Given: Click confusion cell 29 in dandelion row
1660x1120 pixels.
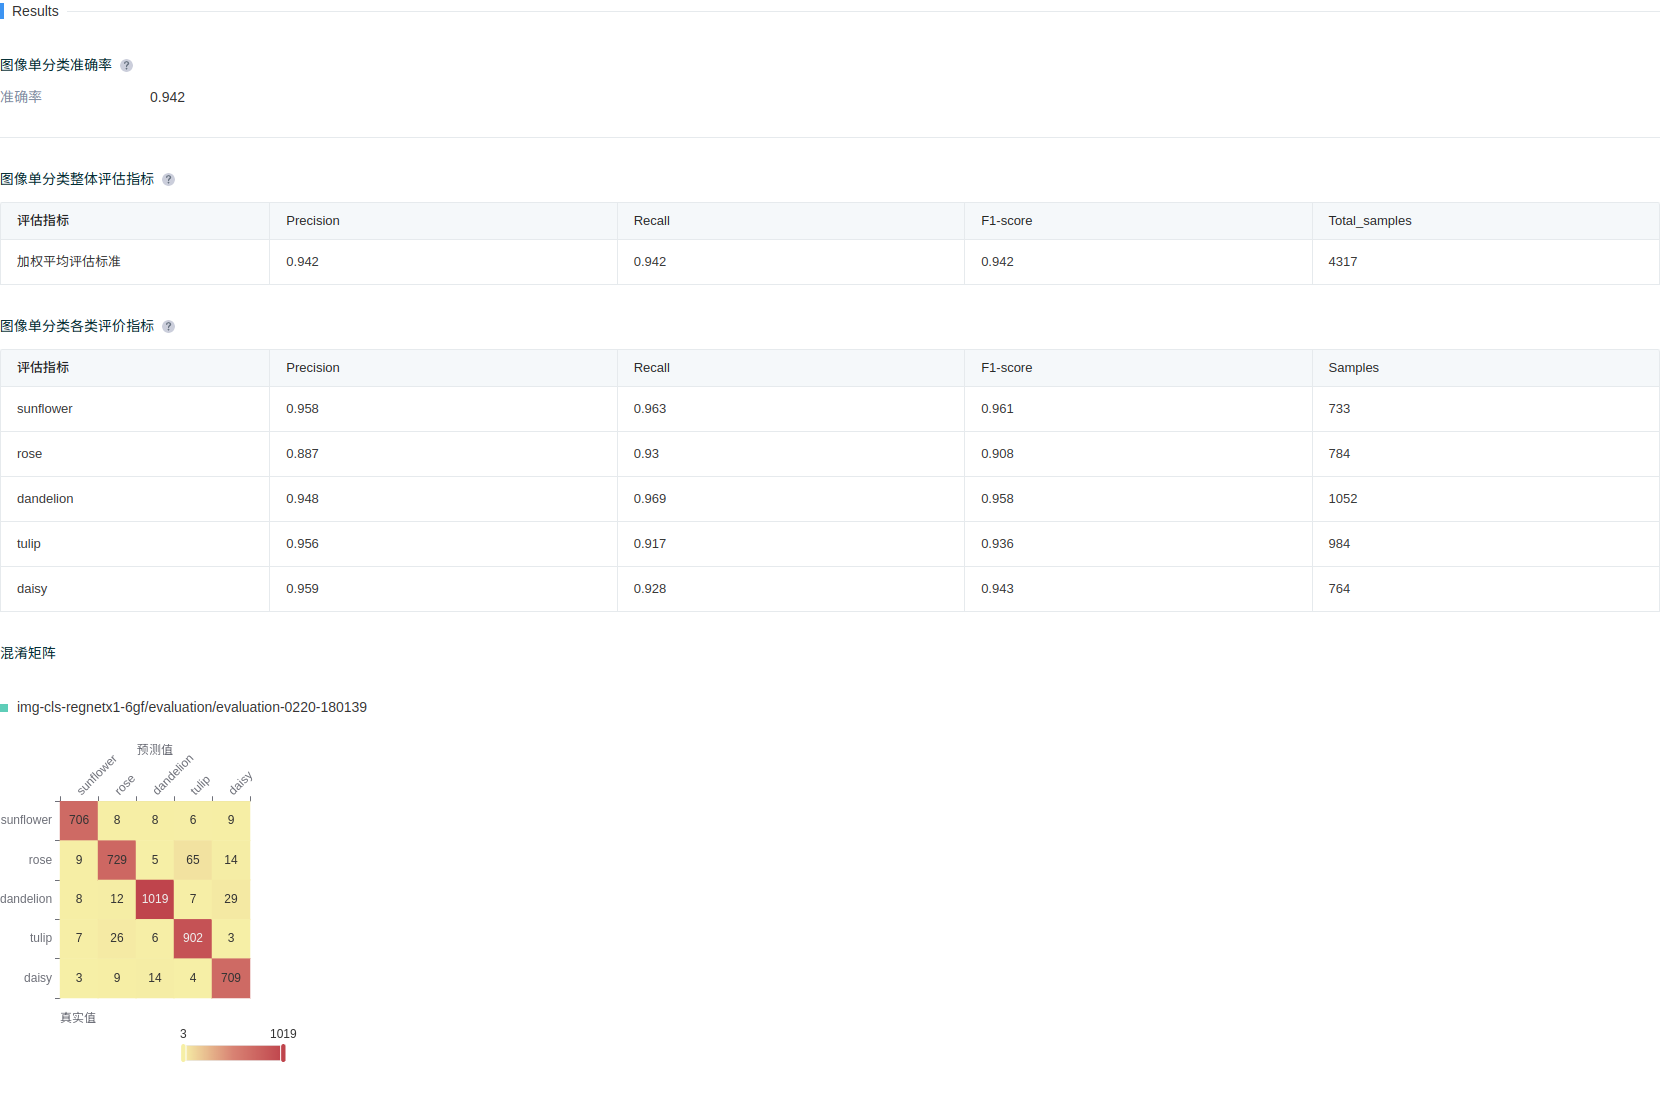Looking at the screenshot, I should click(x=231, y=899).
